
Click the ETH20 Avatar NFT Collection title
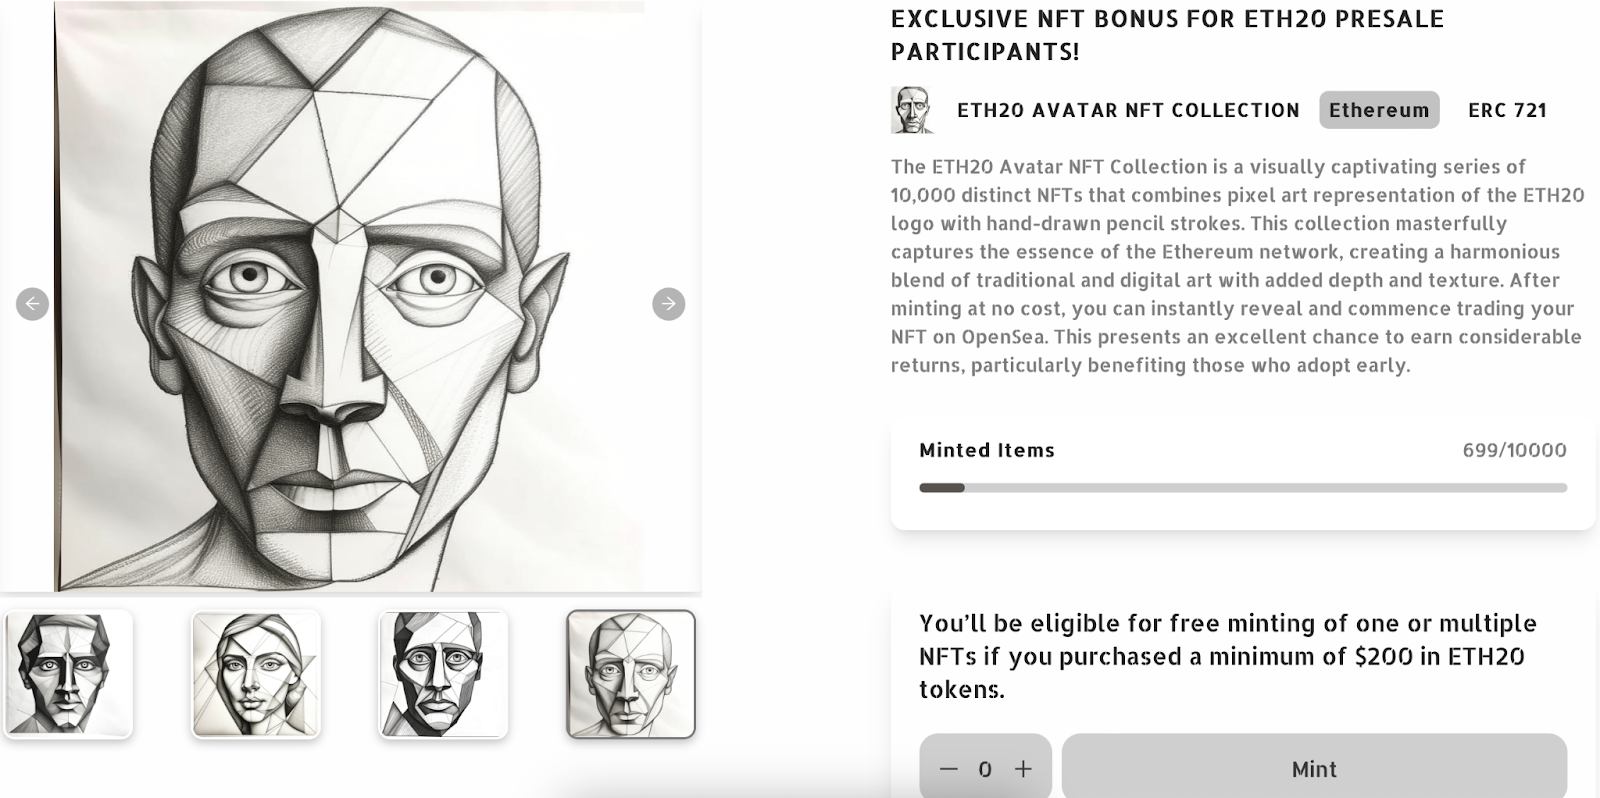(1128, 110)
